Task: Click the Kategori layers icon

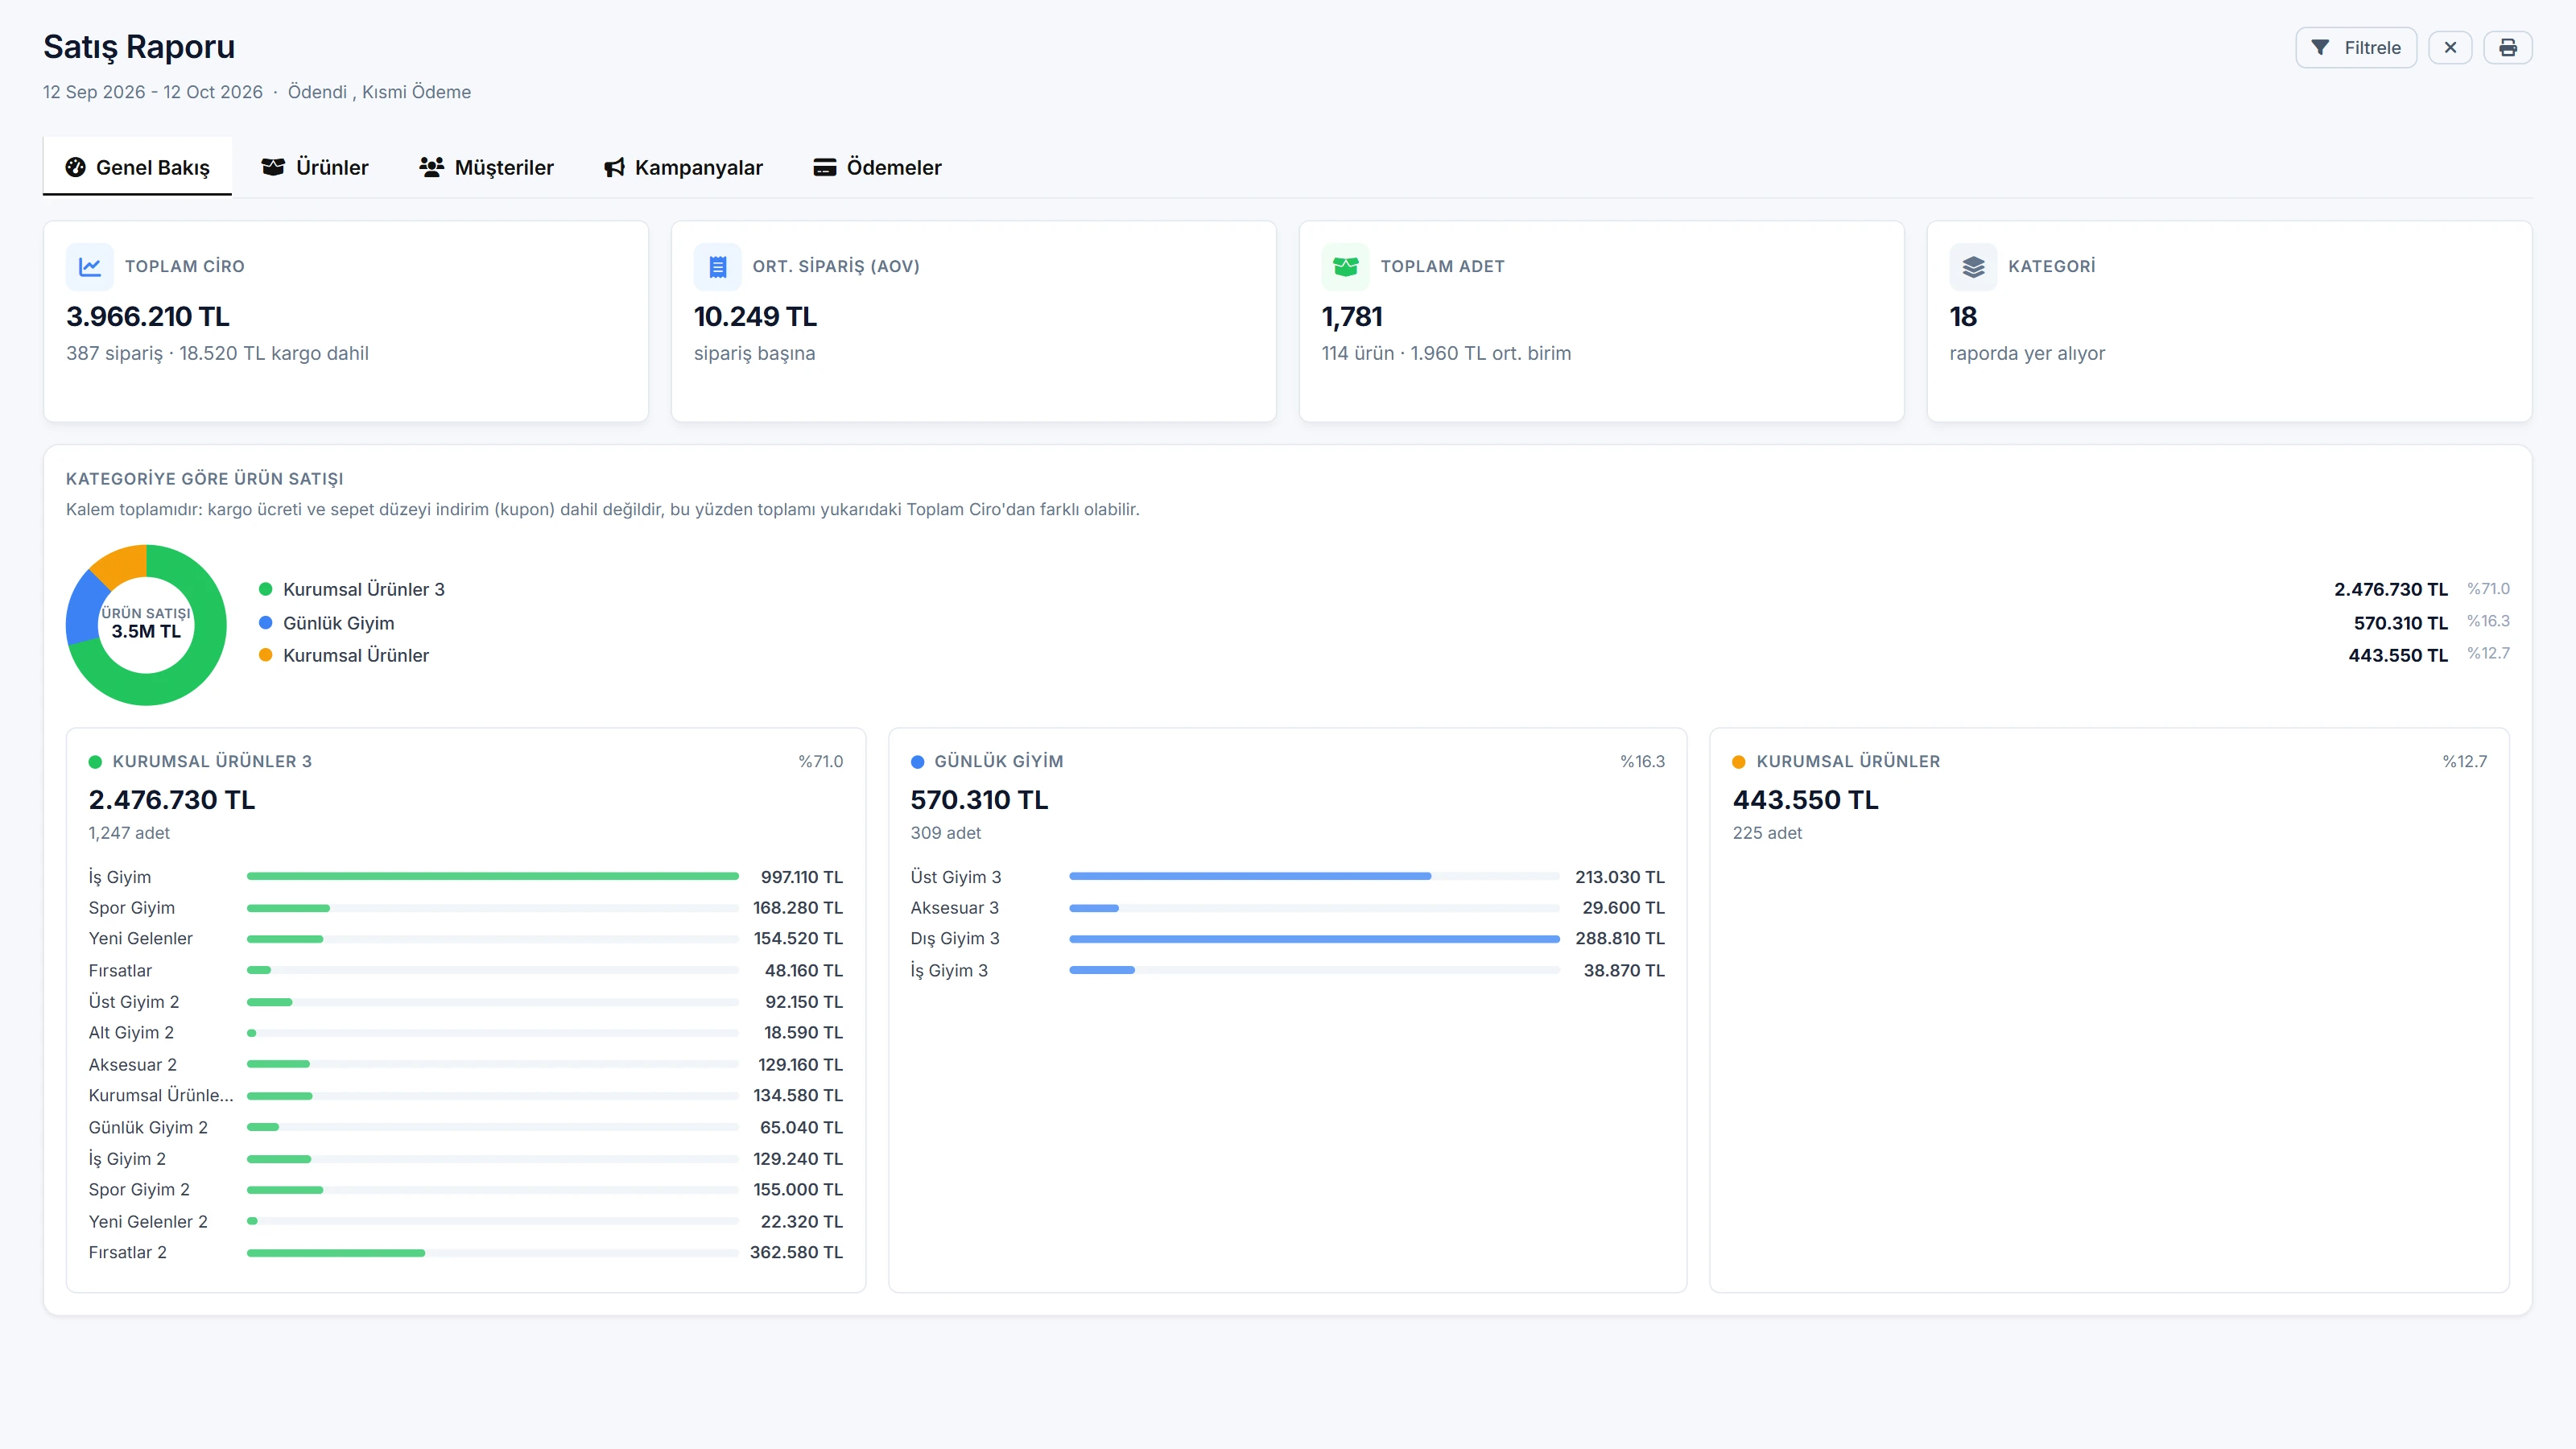Action: 1973,267
